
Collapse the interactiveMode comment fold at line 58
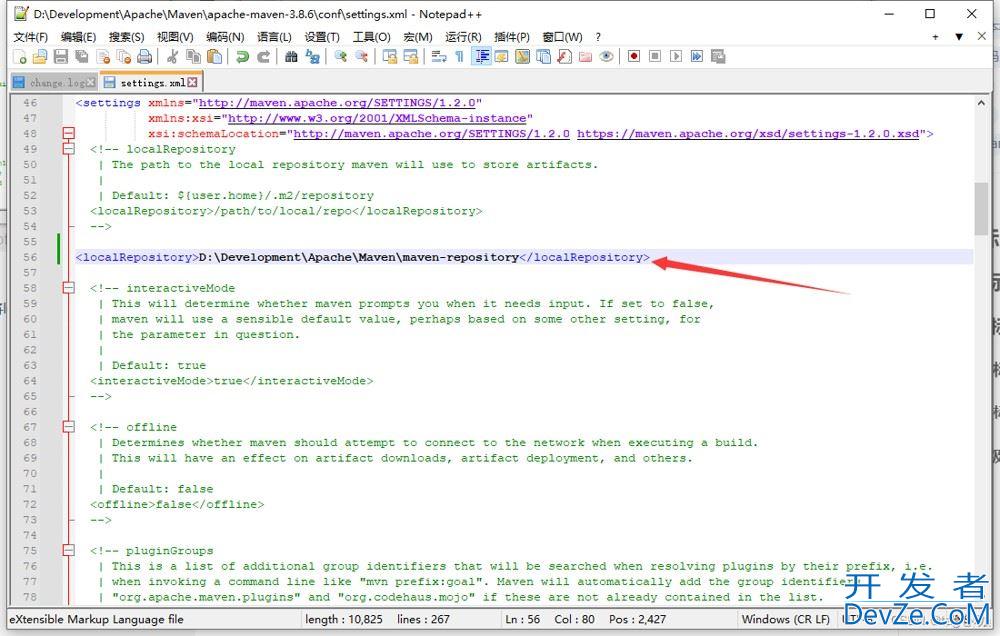point(68,288)
